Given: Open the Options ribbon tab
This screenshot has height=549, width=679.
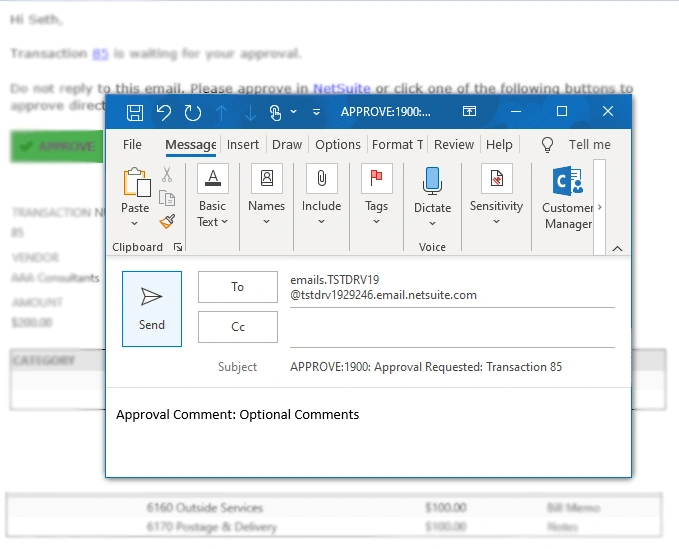Looking at the screenshot, I should tap(338, 145).
